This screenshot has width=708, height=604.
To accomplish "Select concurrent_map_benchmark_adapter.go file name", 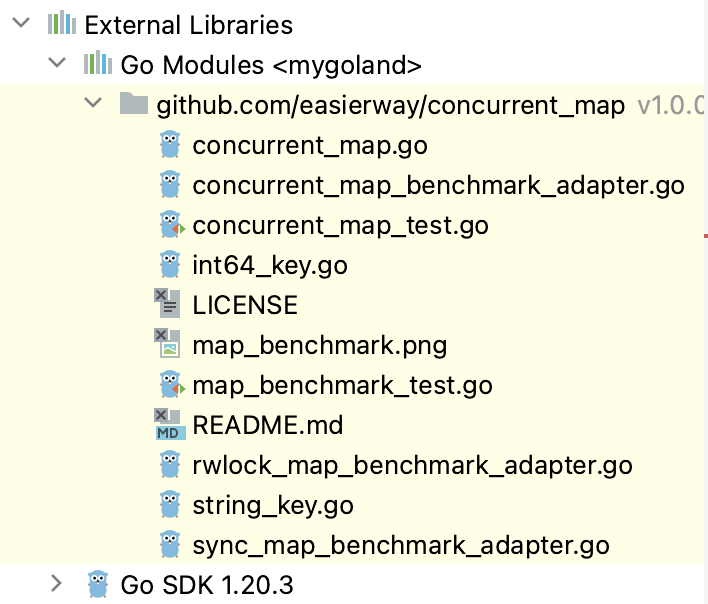I will click(438, 186).
